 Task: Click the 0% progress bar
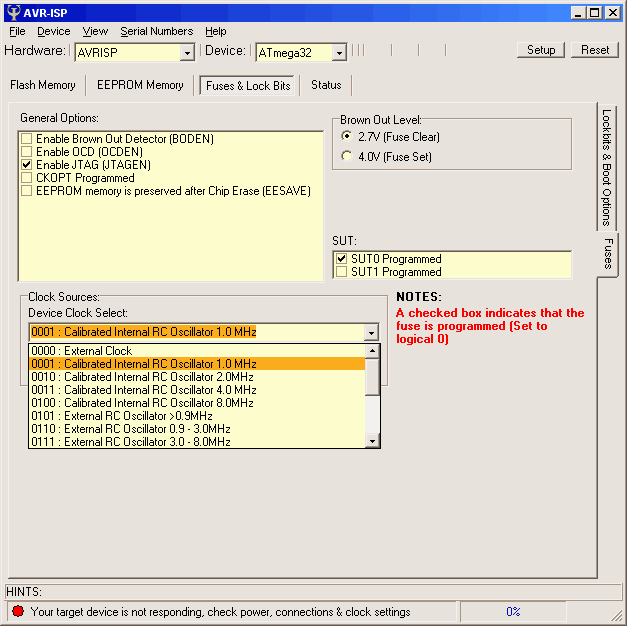tap(513, 611)
